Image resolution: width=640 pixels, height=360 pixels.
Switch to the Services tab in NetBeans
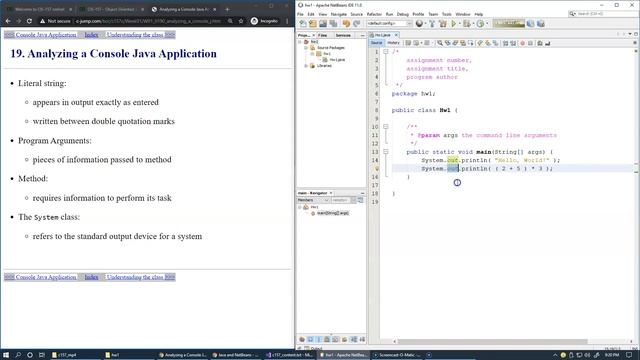click(x=343, y=36)
